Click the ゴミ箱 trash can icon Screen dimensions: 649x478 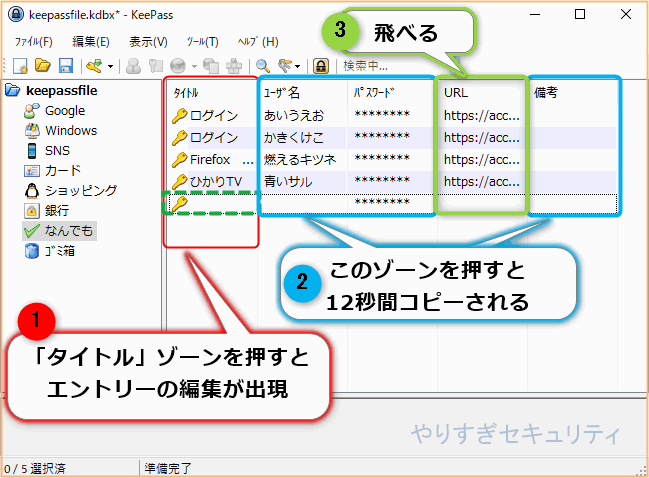click(x=31, y=251)
